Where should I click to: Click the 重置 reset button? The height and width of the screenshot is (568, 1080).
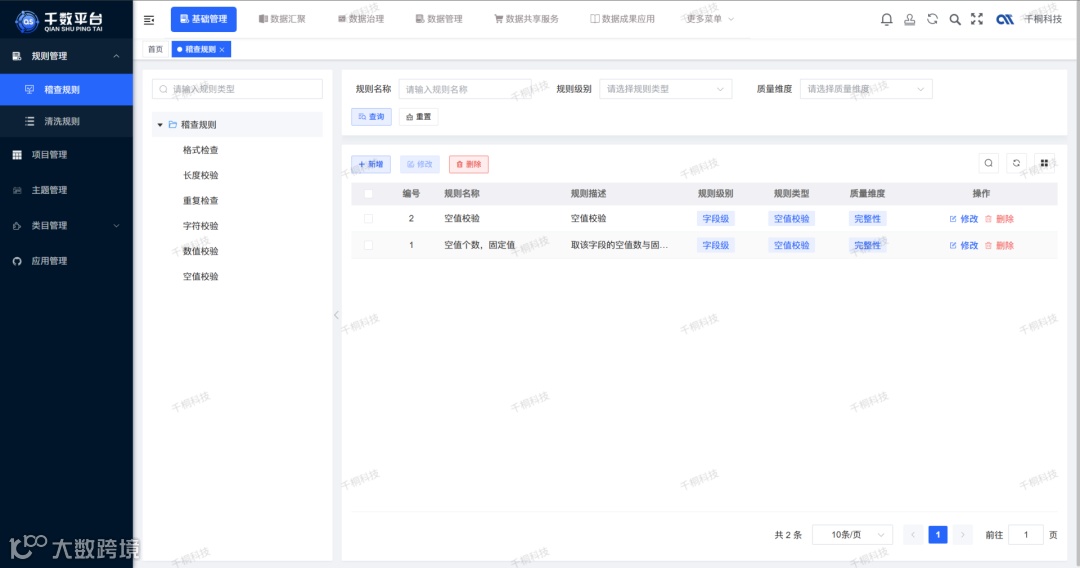pyautogui.click(x=418, y=117)
